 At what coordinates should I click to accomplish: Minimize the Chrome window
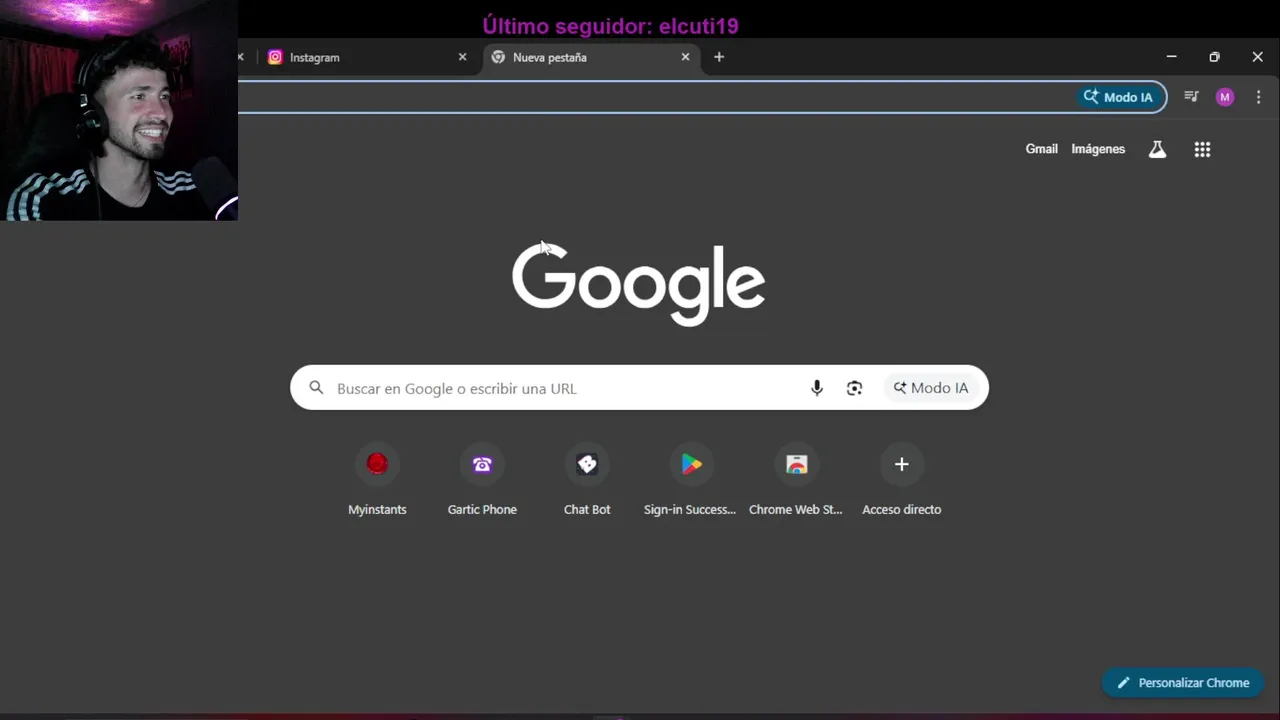1171,57
